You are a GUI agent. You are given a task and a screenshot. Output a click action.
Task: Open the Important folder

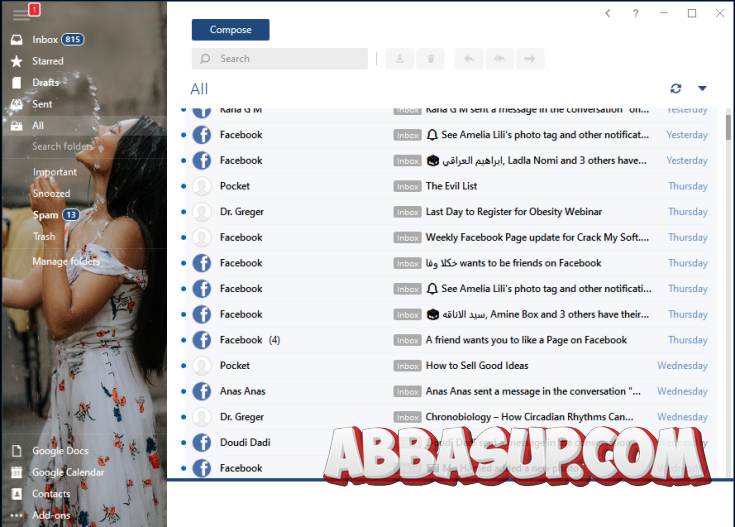pos(55,172)
